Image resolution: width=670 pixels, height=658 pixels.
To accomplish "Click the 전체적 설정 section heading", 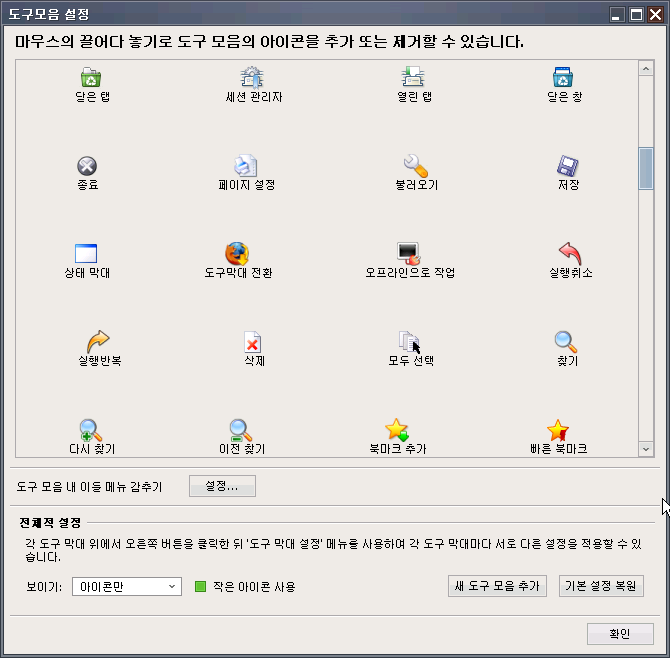I will (x=50, y=522).
